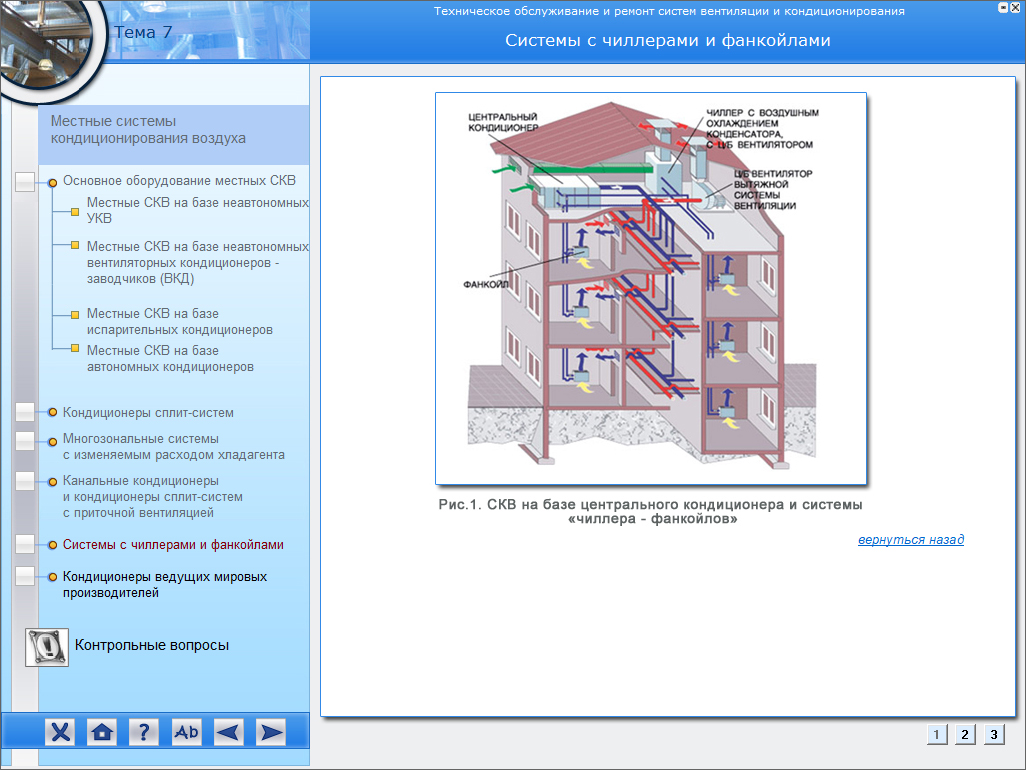Toggle the box beside Основное оборудование местных СКВ
The width and height of the screenshot is (1026, 770).
point(26,182)
